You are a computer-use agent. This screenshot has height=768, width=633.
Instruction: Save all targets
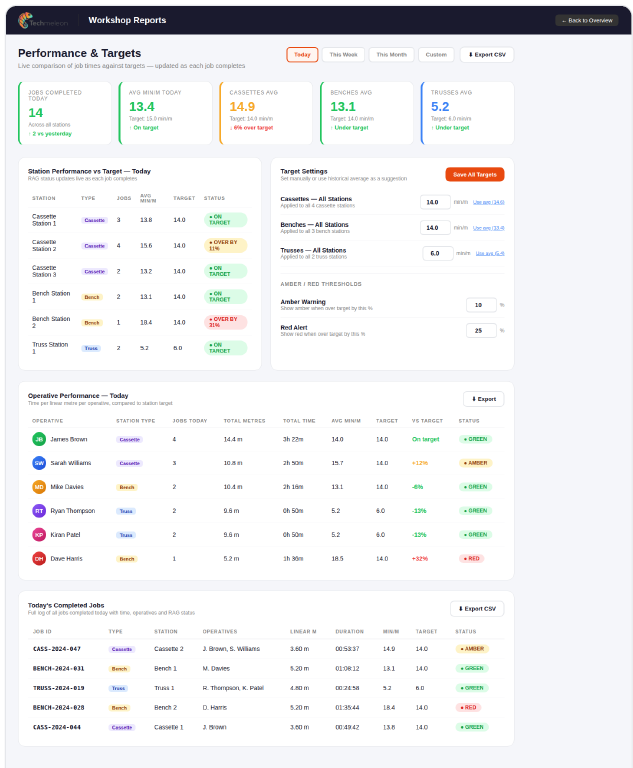coord(475,174)
